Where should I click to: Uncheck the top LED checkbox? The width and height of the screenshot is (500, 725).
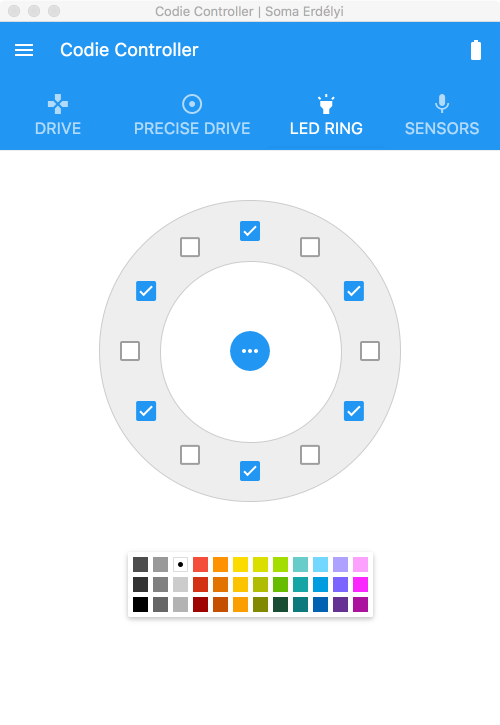(250, 231)
